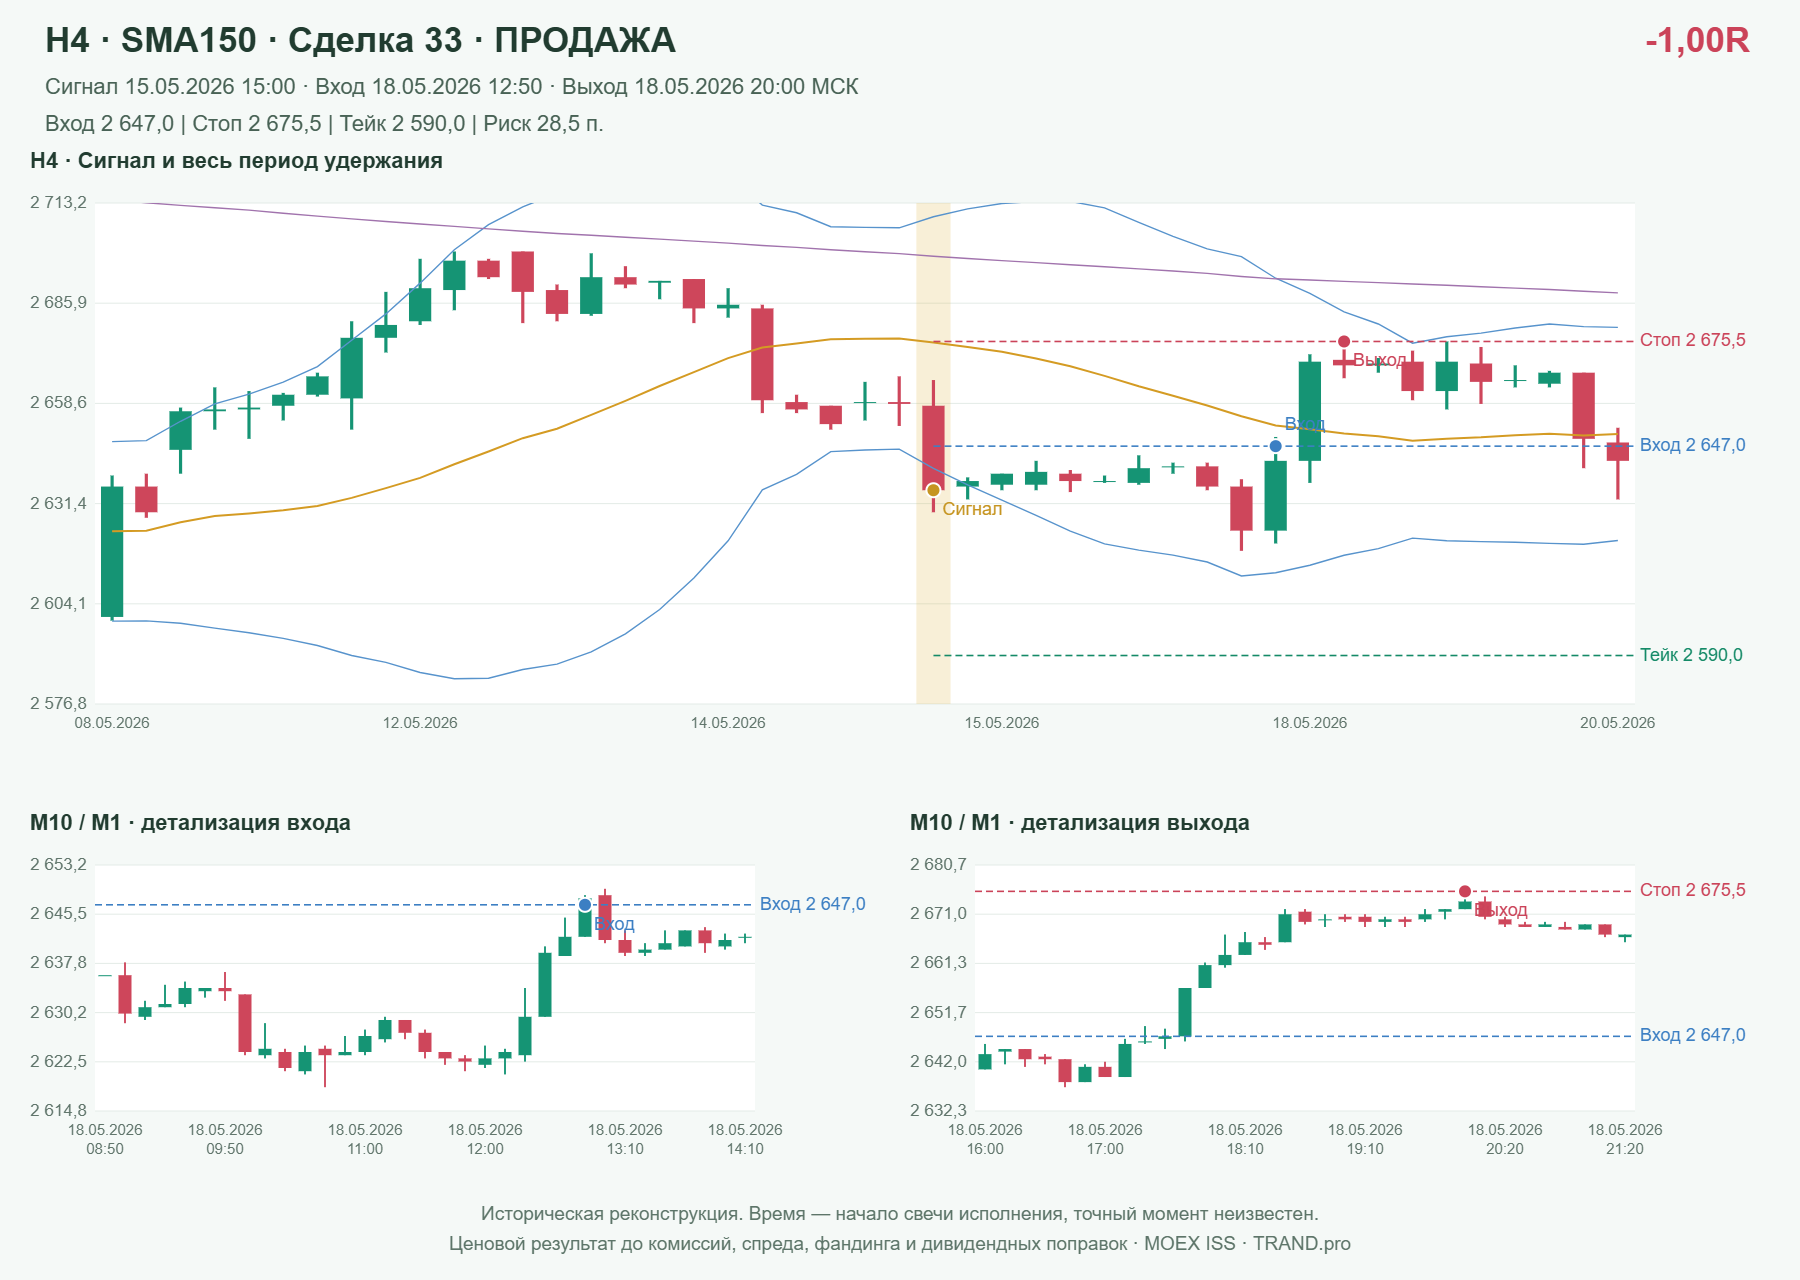Click heading 'M10 / M1 · детализация входа'

(190, 823)
